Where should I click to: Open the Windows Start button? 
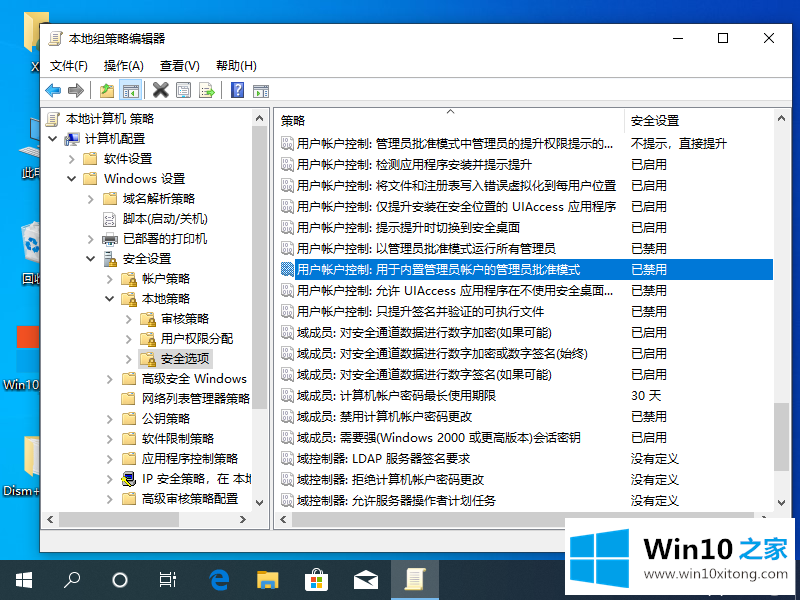(x=23, y=580)
